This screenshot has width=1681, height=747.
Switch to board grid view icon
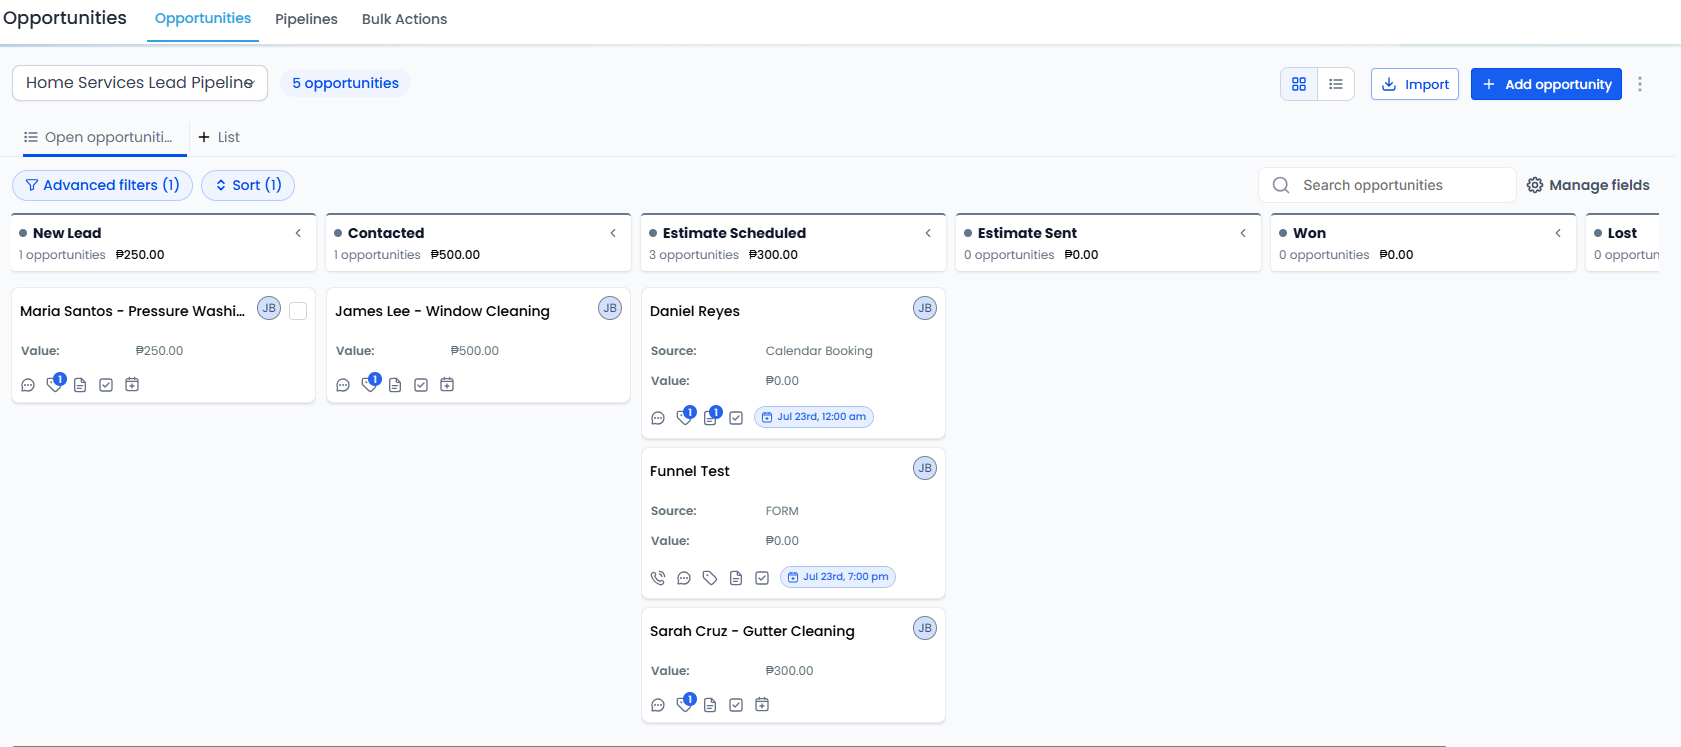(x=1299, y=84)
